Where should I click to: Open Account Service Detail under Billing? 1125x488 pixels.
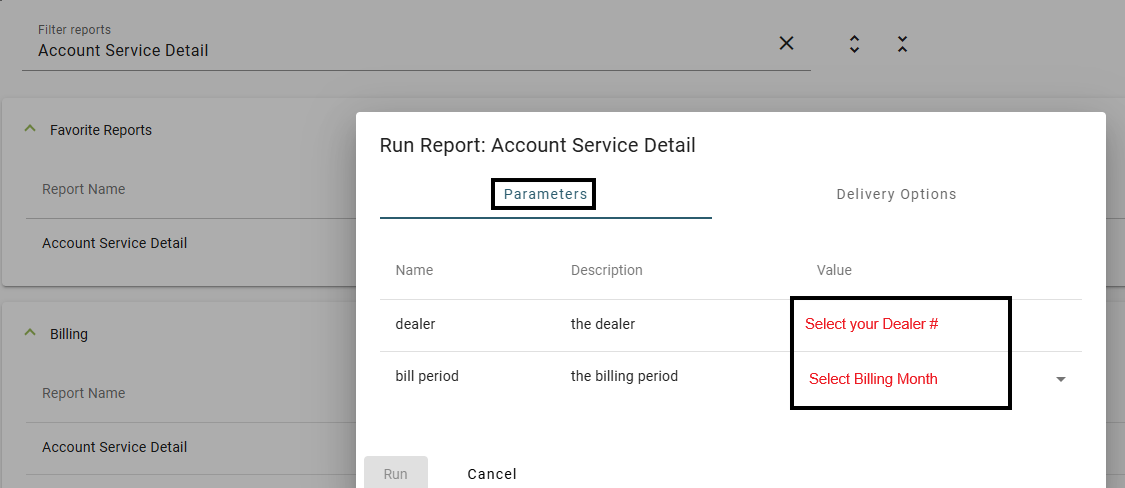coord(115,447)
